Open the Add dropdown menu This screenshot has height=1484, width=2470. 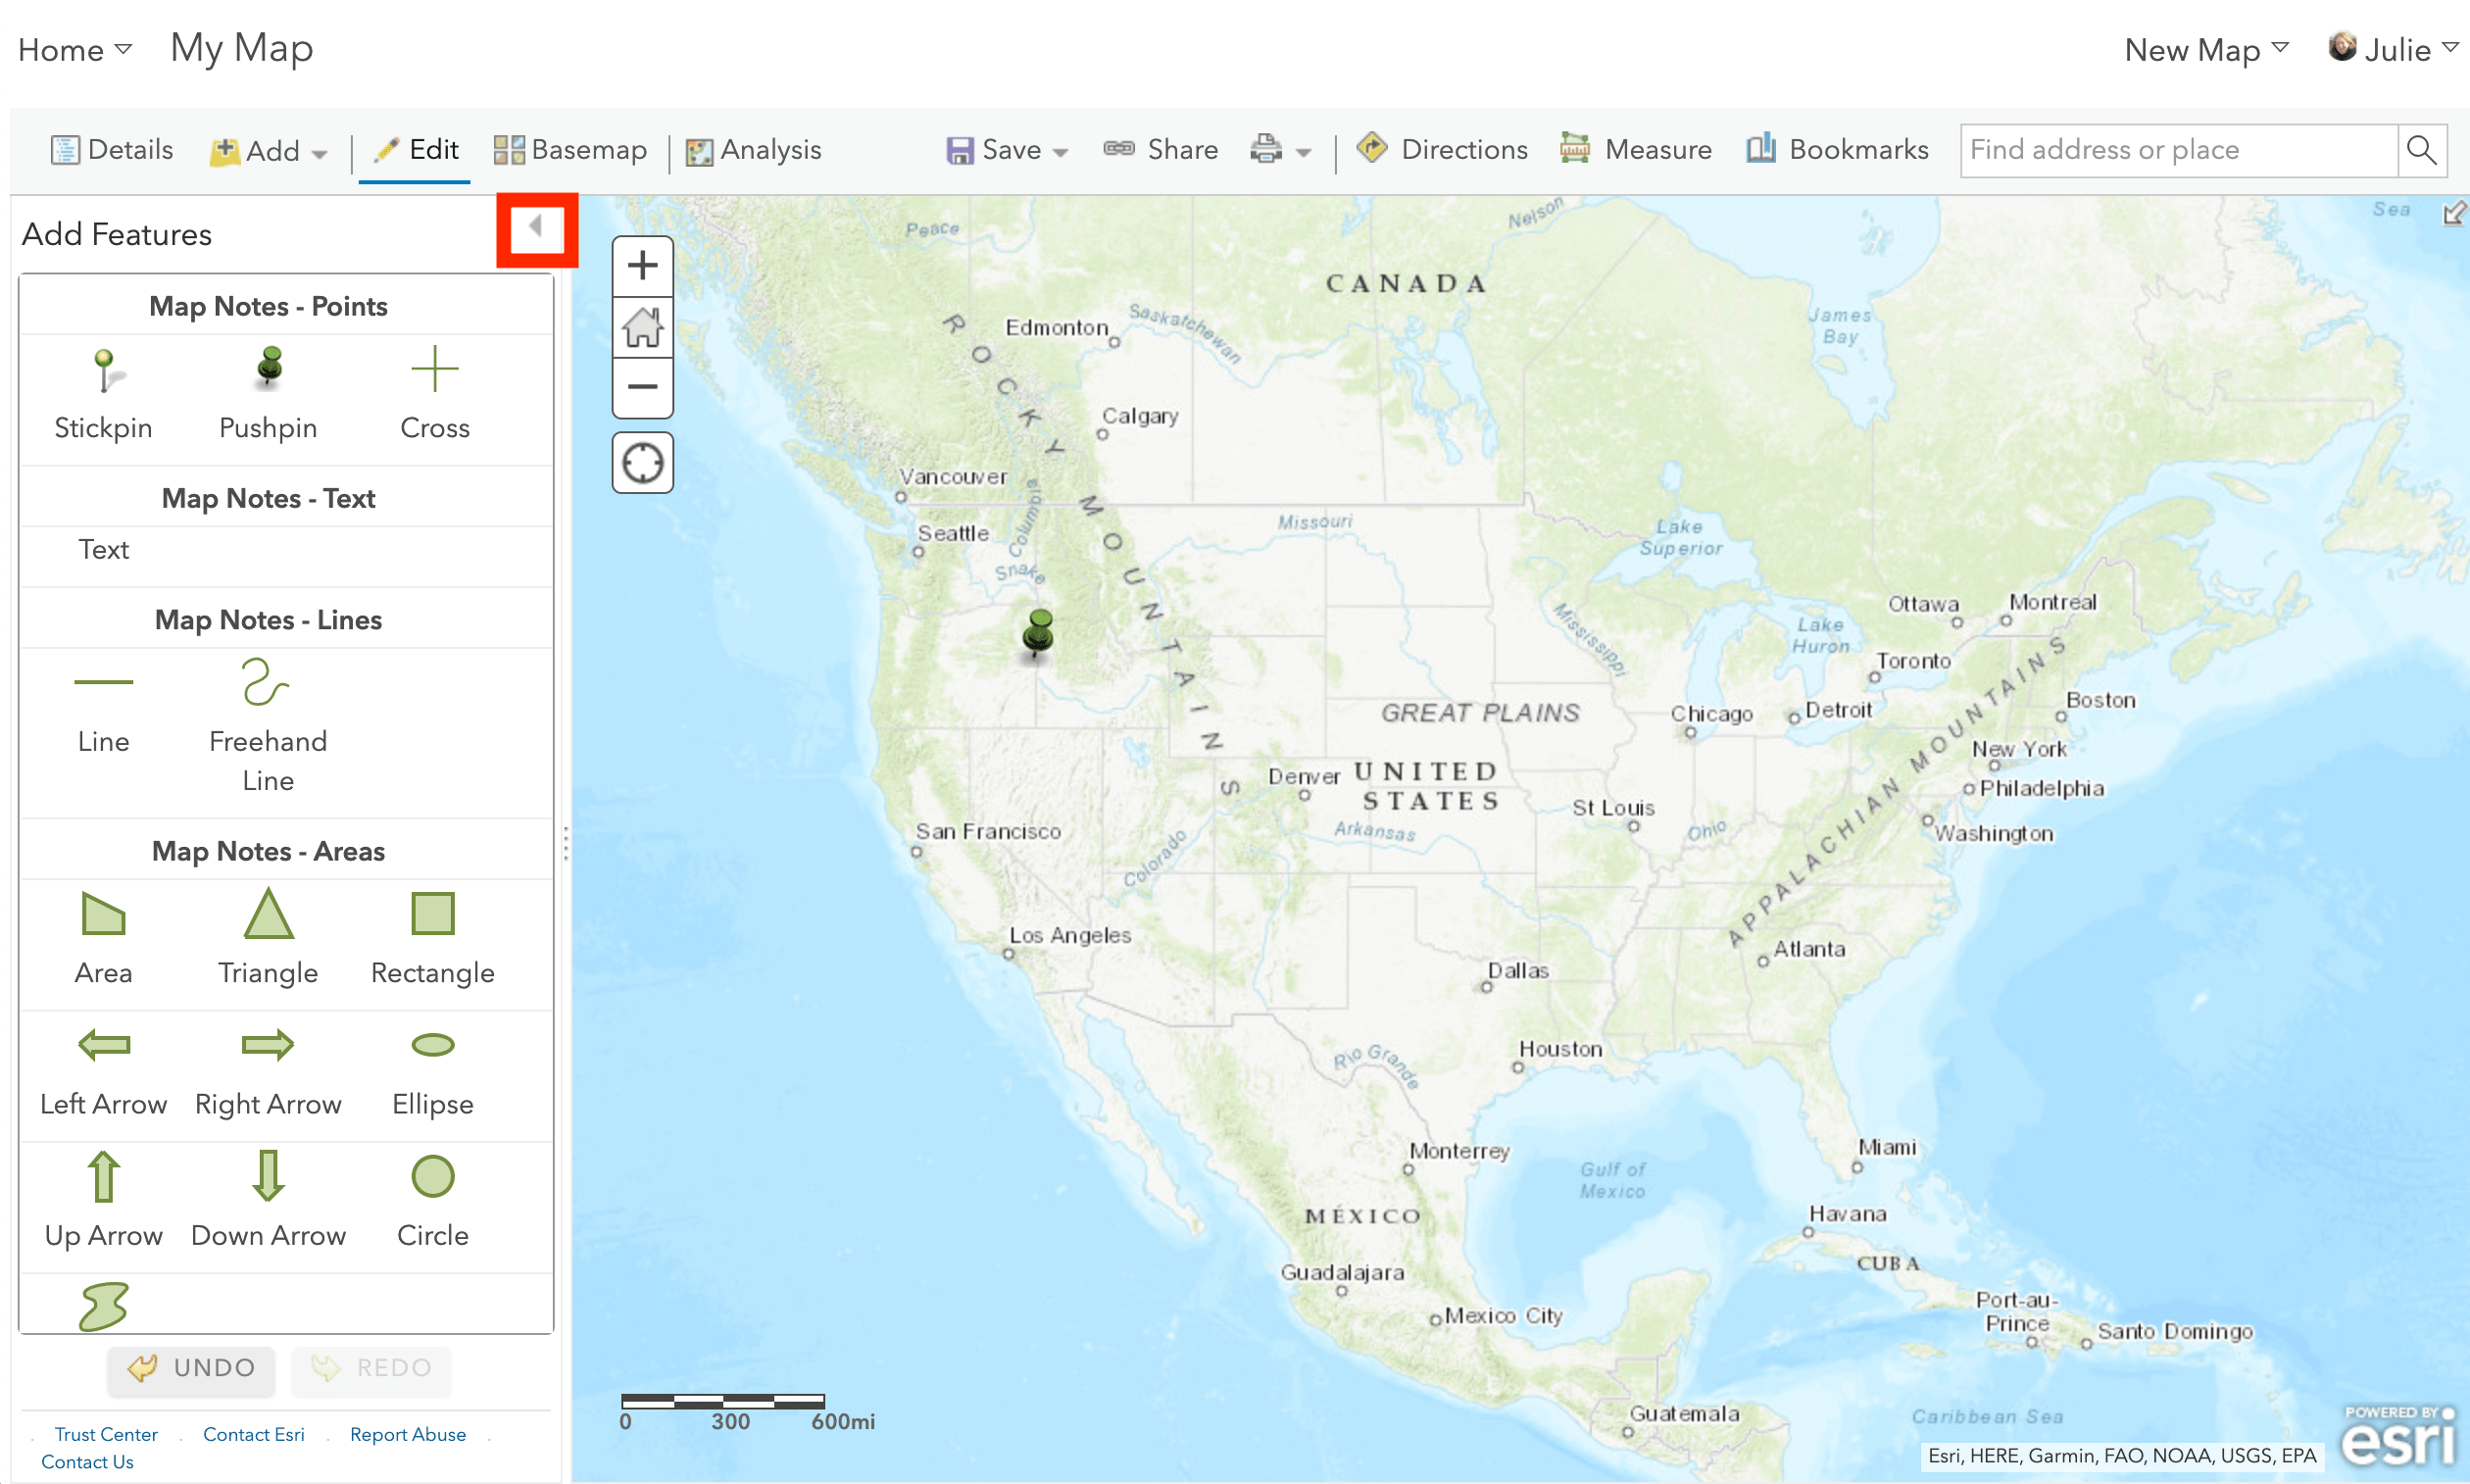coord(269,151)
